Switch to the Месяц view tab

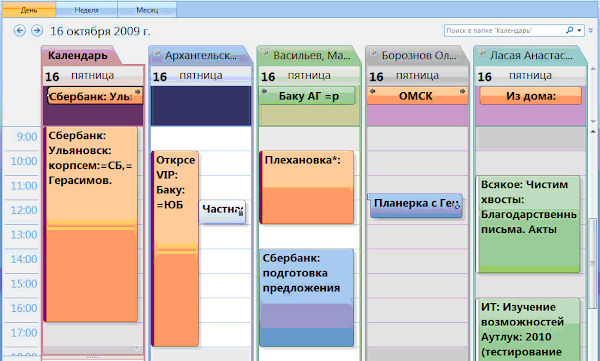pos(147,10)
